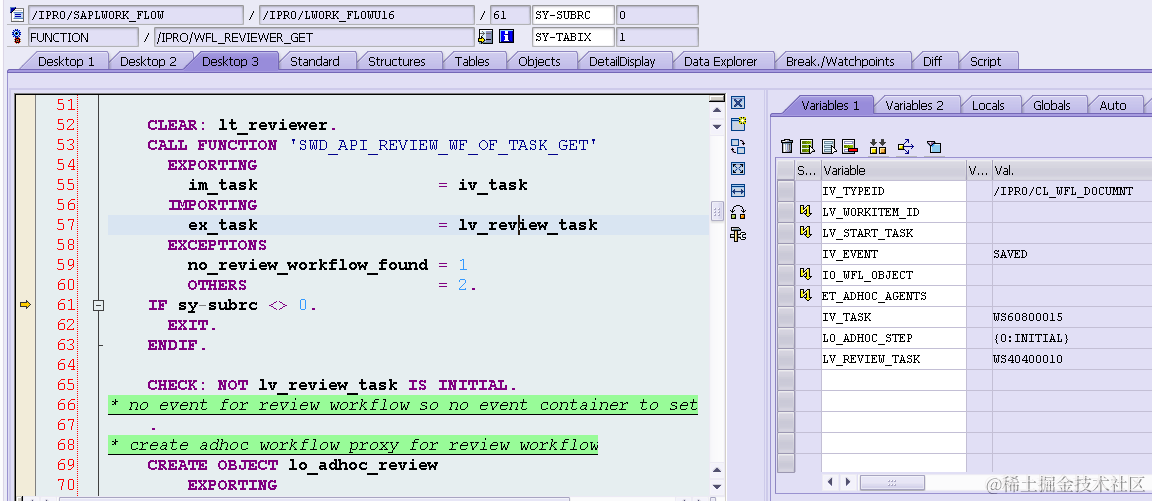1152x501 pixels.
Task: Click the SY-TABIX field in header
Action: tap(572, 37)
